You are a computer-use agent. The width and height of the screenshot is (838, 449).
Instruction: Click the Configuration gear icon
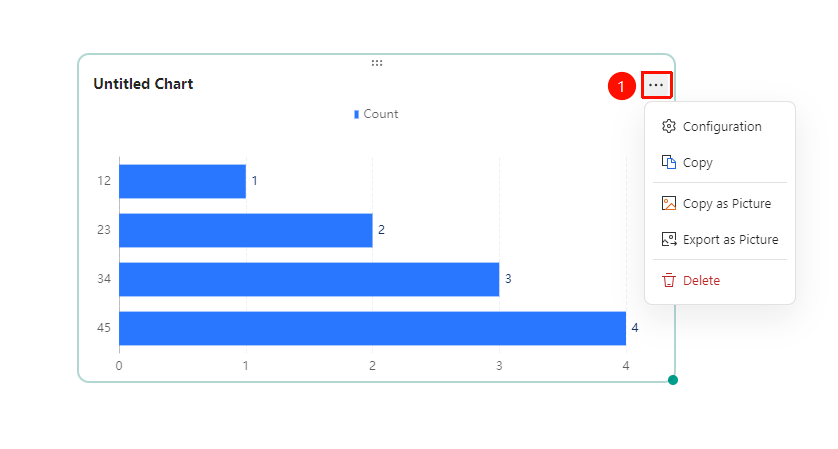[x=669, y=126]
